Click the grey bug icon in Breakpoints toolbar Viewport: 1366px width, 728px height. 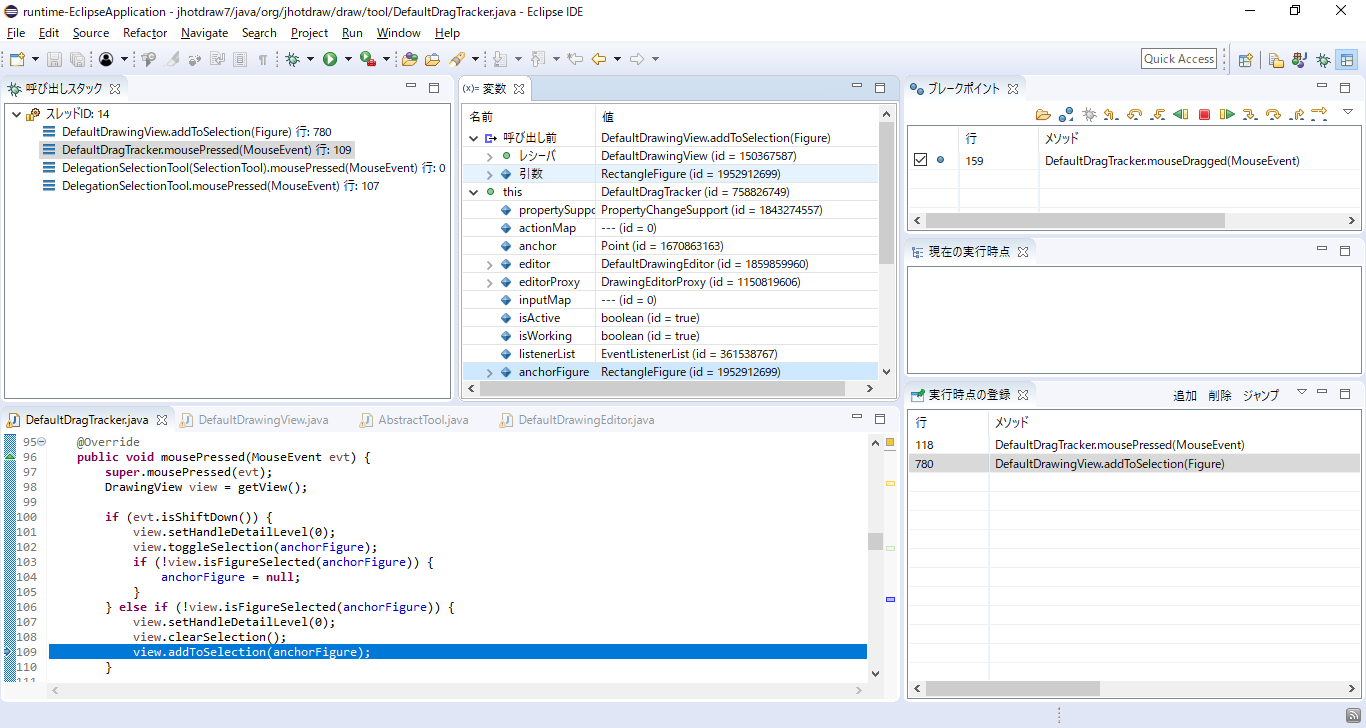(1089, 114)
